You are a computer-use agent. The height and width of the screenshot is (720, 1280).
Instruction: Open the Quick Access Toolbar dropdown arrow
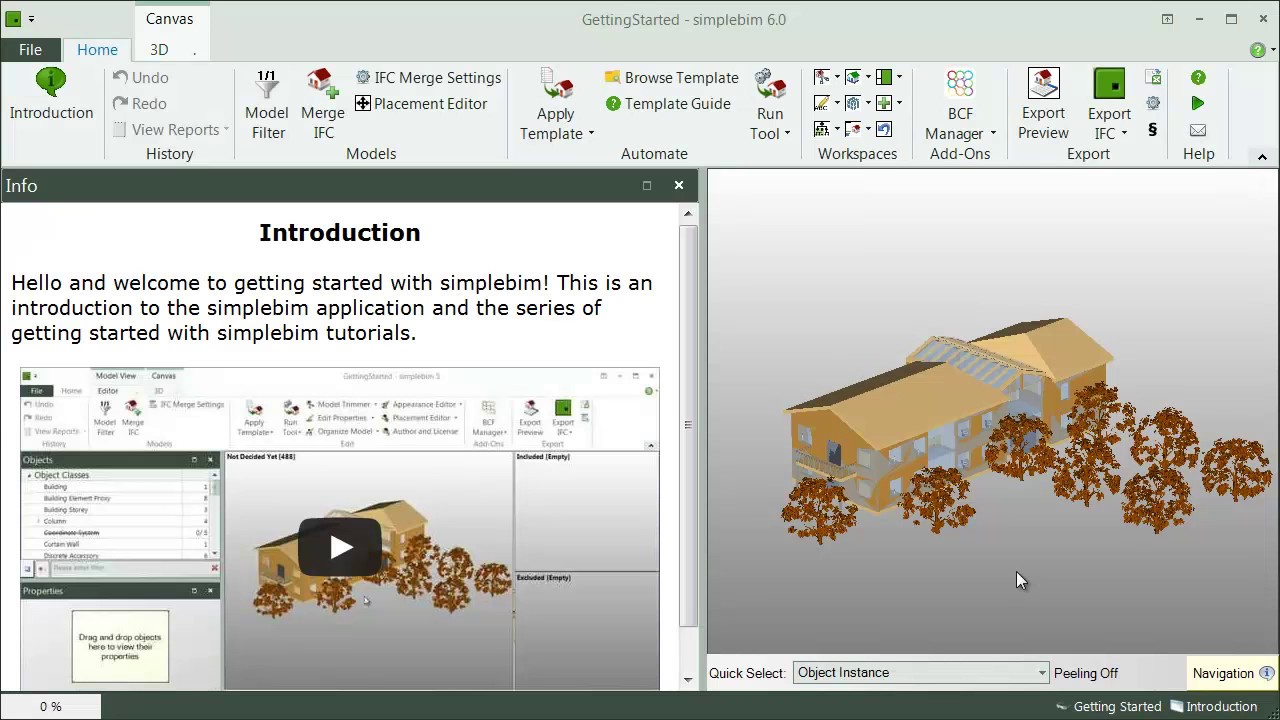click(31, 19)
